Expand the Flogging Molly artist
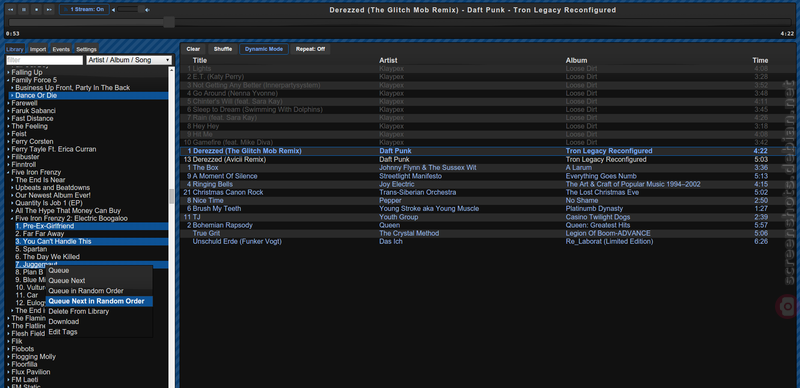The height and width of the screenshot is (388, 800). [9, 356]
